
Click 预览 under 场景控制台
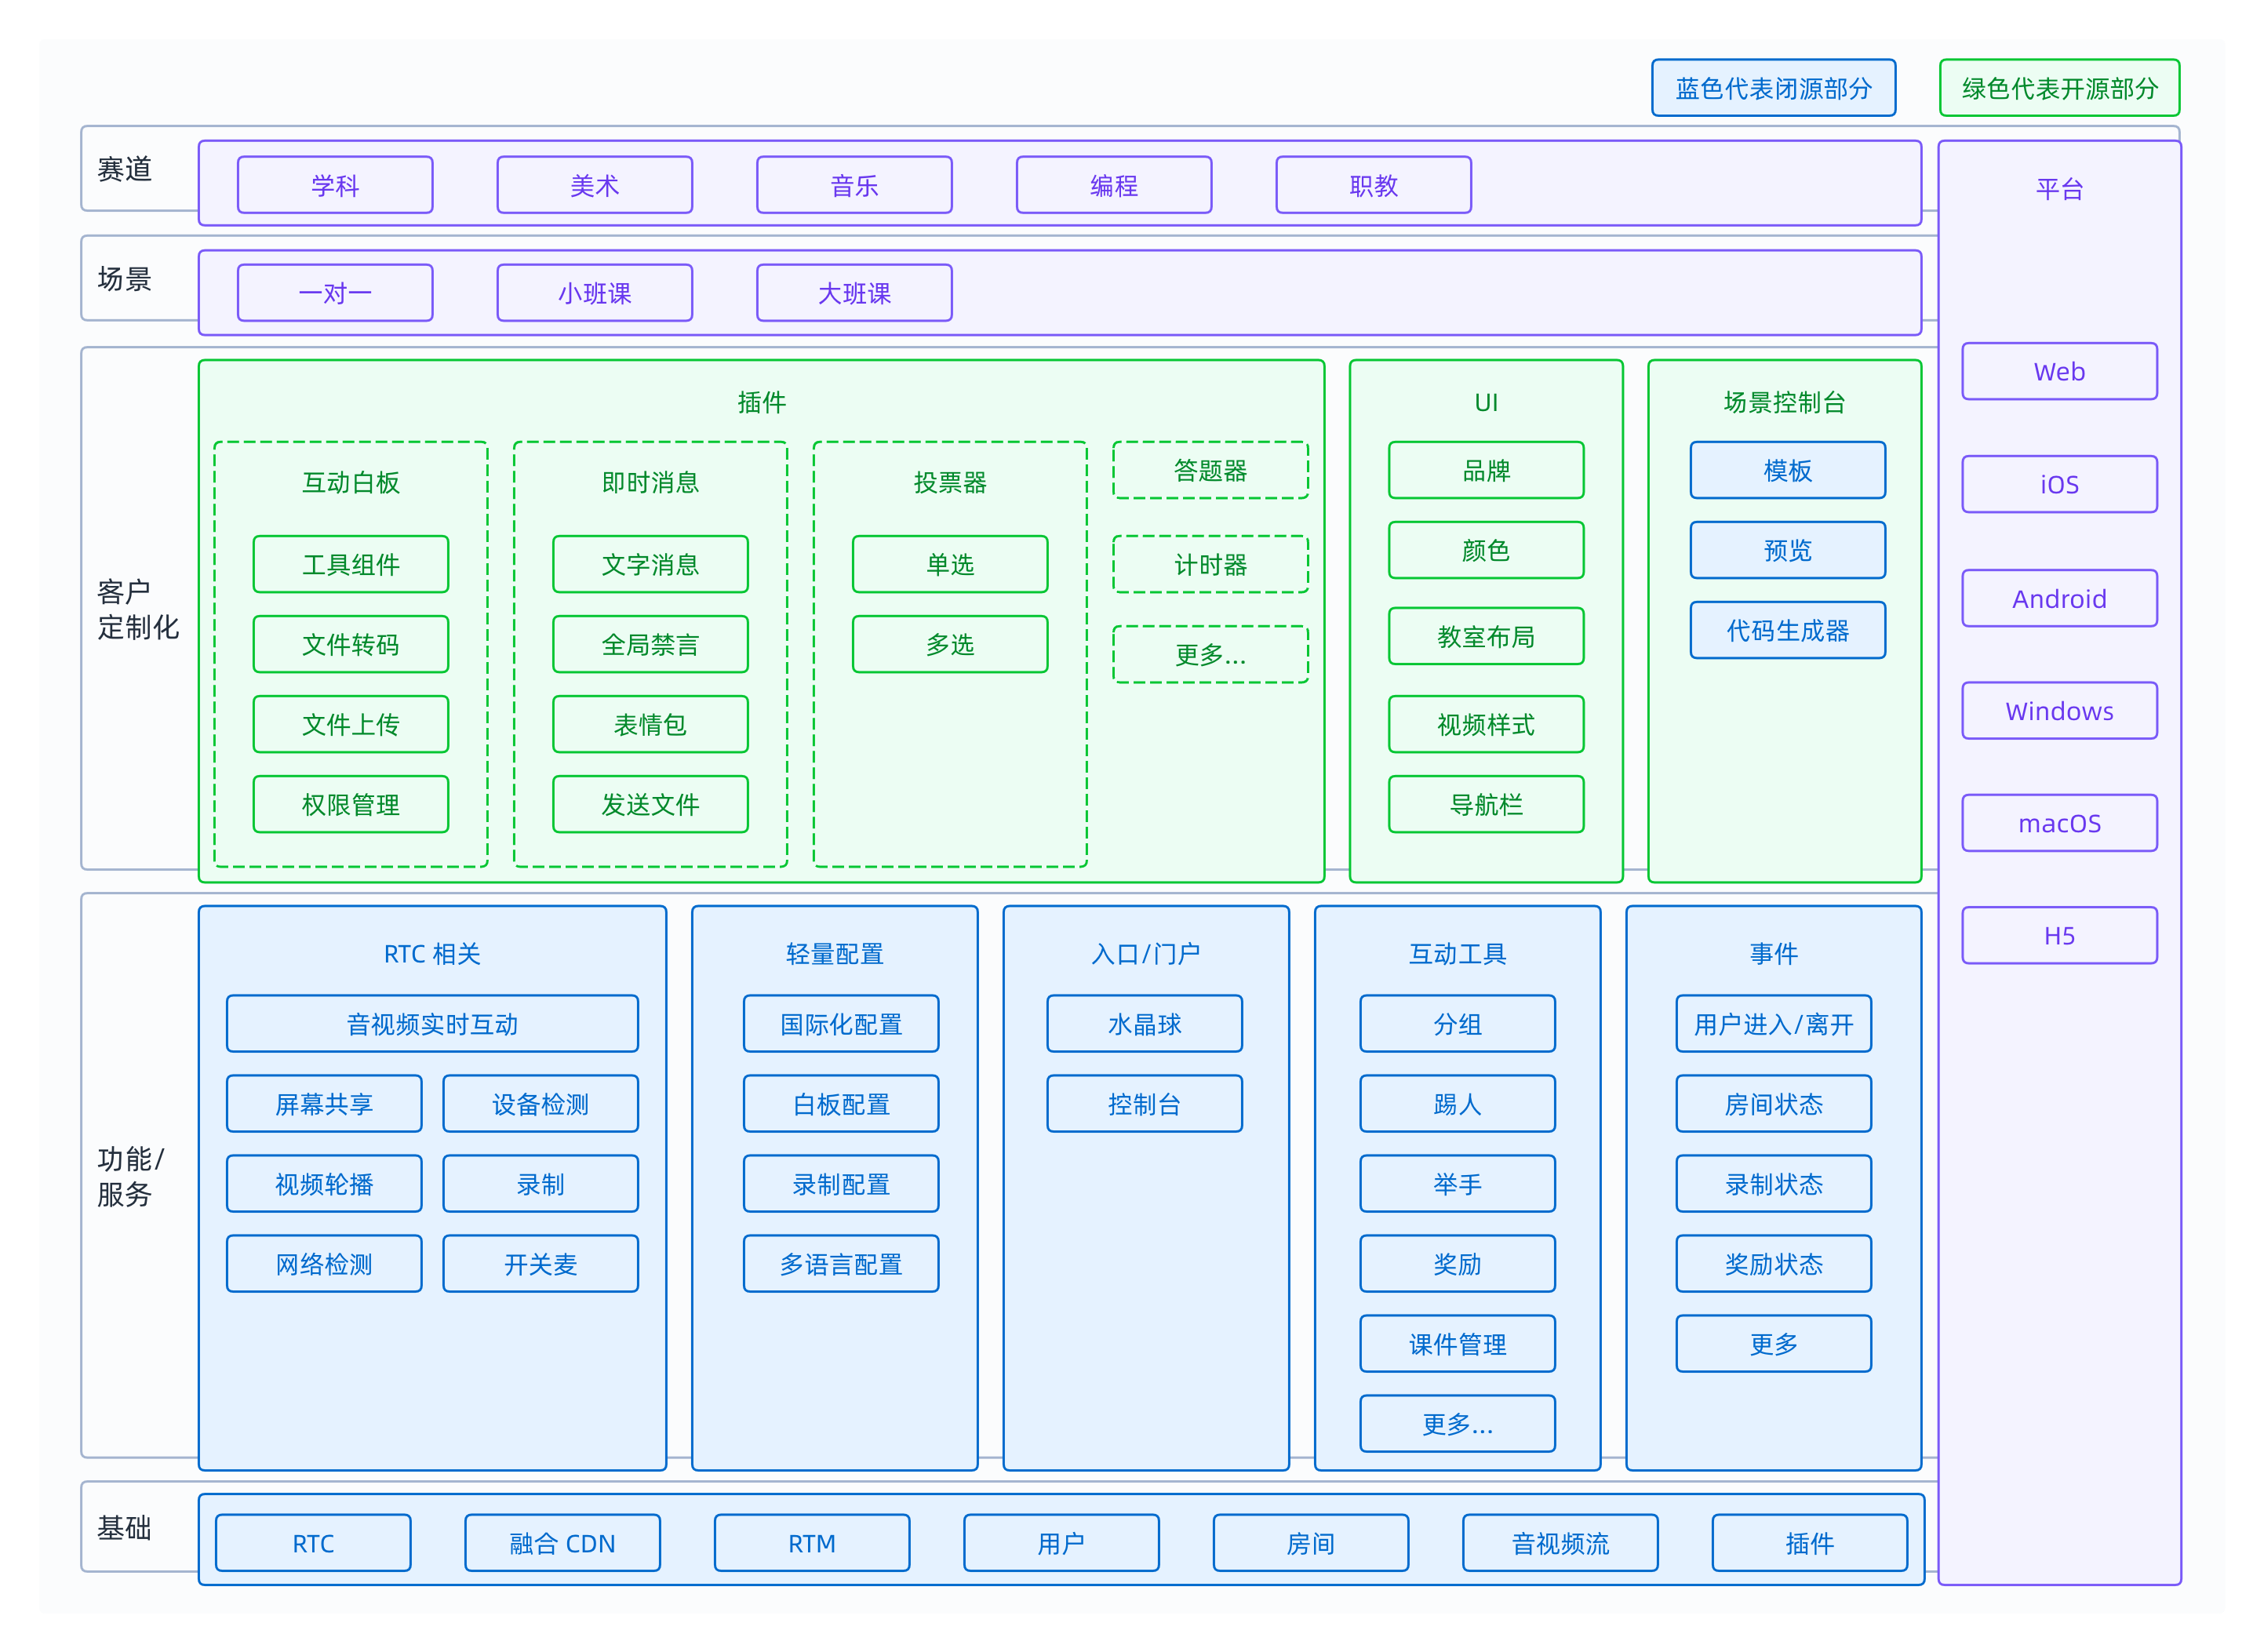pyautogui.click(x=1788, y=551)
